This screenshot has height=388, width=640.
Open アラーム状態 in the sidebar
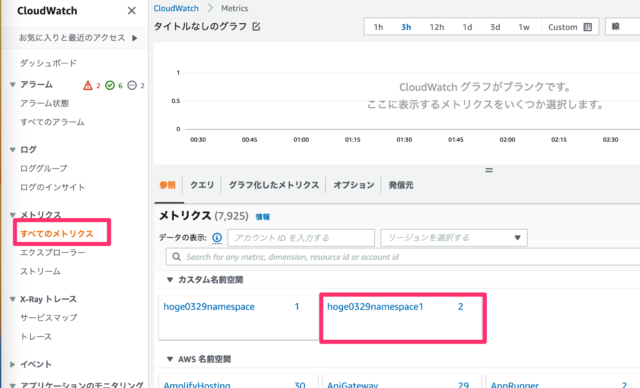[44, 103]
